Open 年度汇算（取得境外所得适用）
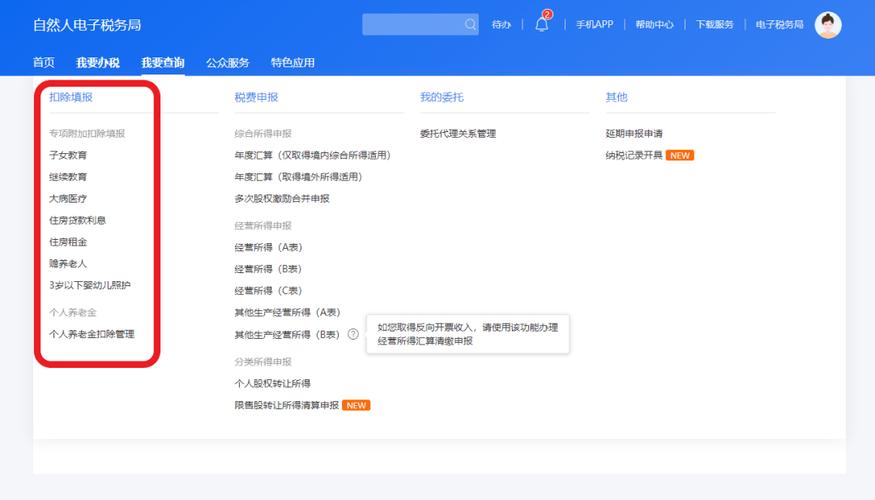The width and height of the screenshot is (875, 500). (299, 177)
